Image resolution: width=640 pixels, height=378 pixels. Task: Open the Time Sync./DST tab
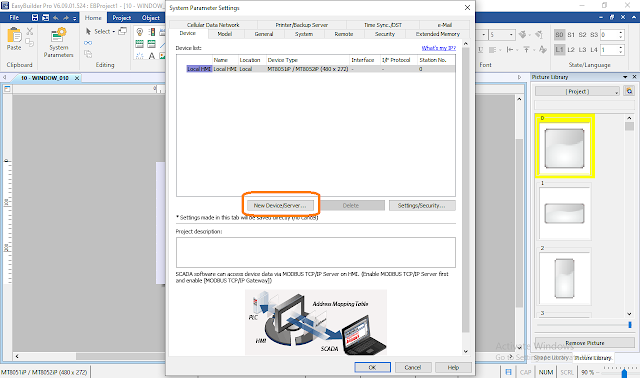click(383, 25)
